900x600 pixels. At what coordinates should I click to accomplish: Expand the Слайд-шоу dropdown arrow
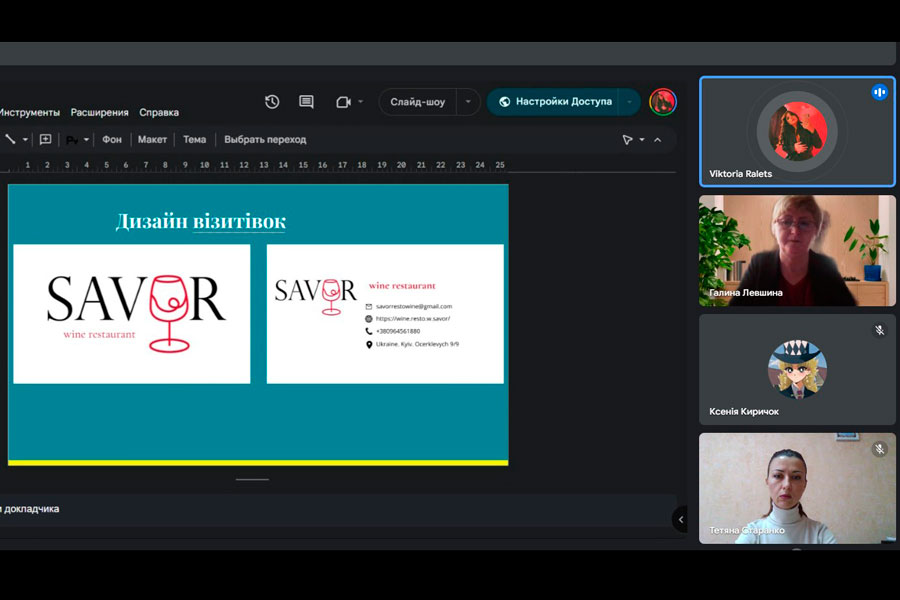[468, 102]
